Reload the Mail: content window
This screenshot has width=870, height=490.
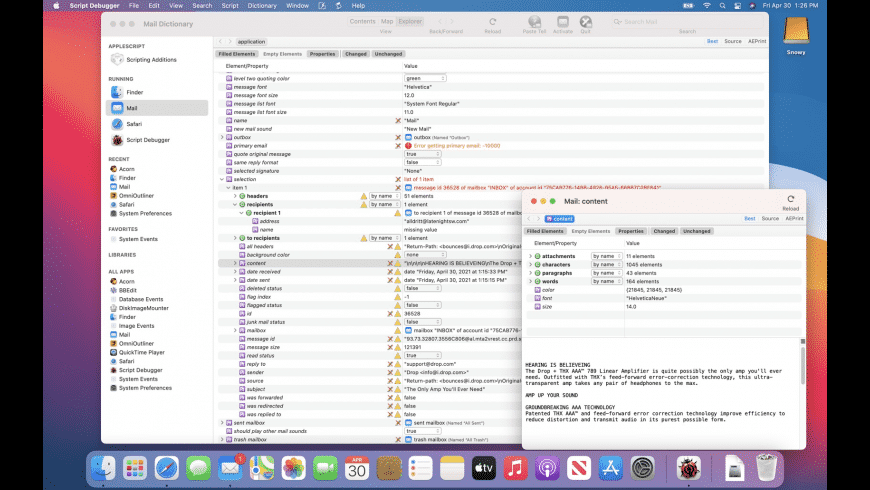[x=791, y=199]
